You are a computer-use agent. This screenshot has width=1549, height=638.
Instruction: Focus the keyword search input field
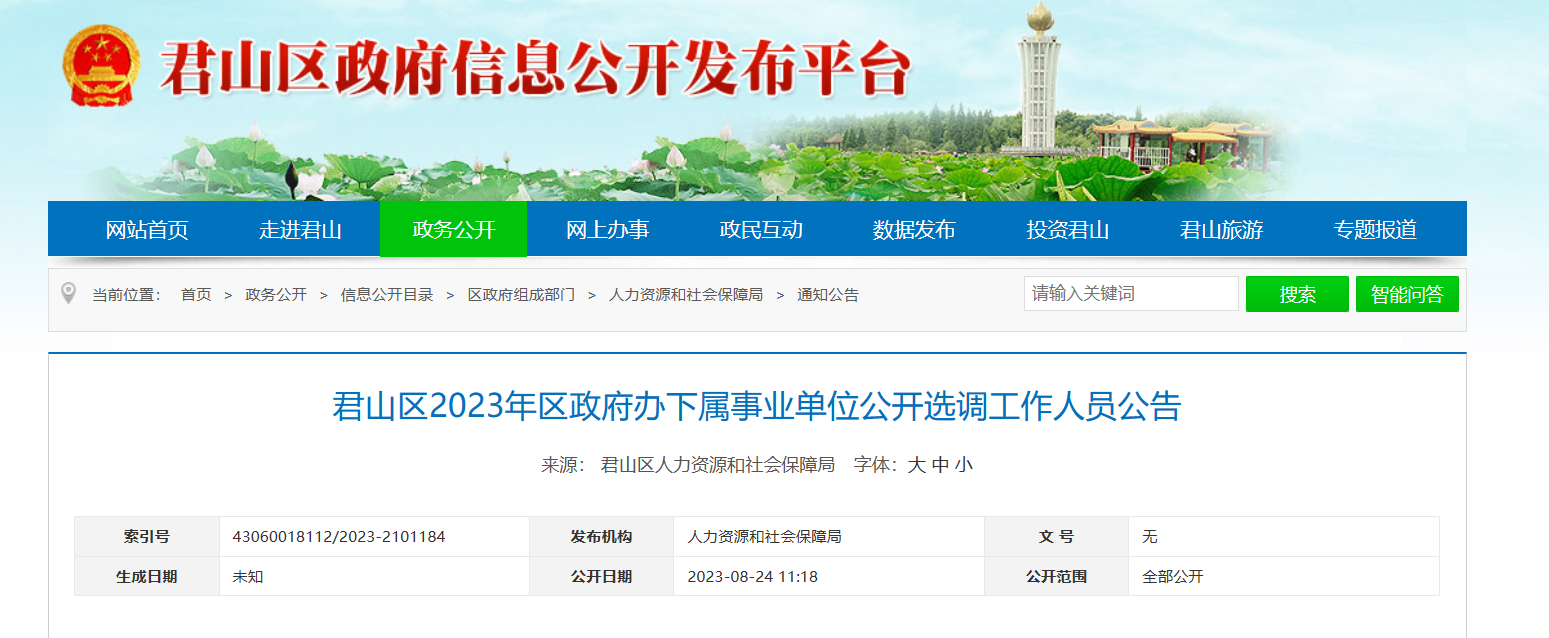point(1130,294)
